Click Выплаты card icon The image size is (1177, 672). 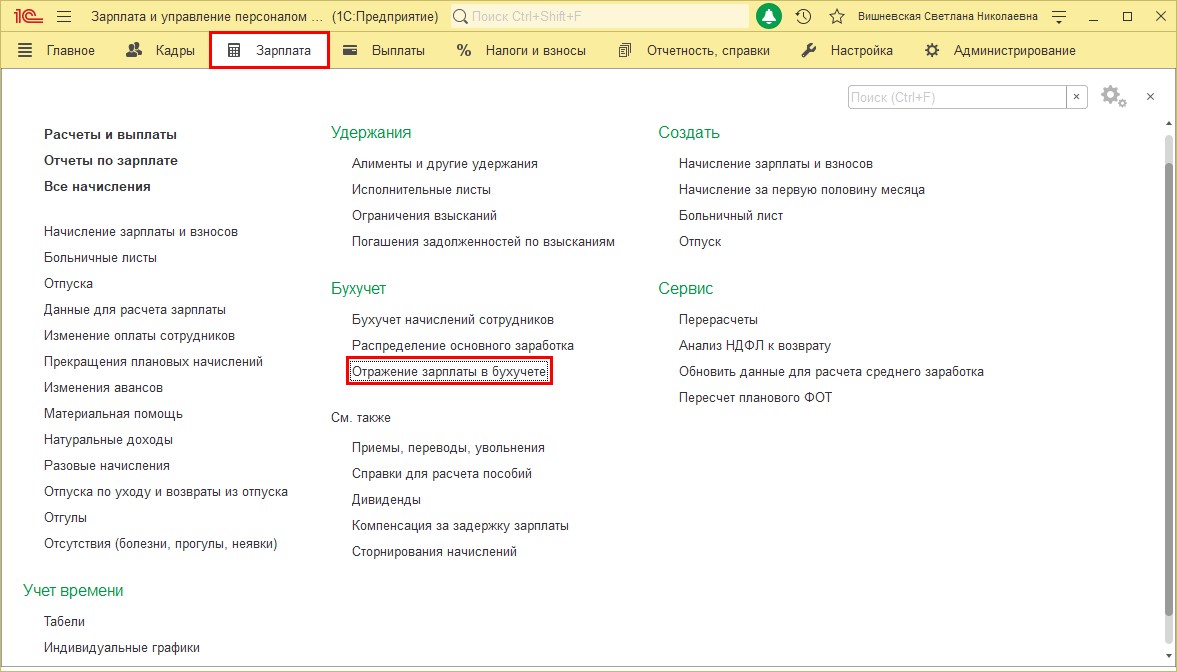(350, 50)
